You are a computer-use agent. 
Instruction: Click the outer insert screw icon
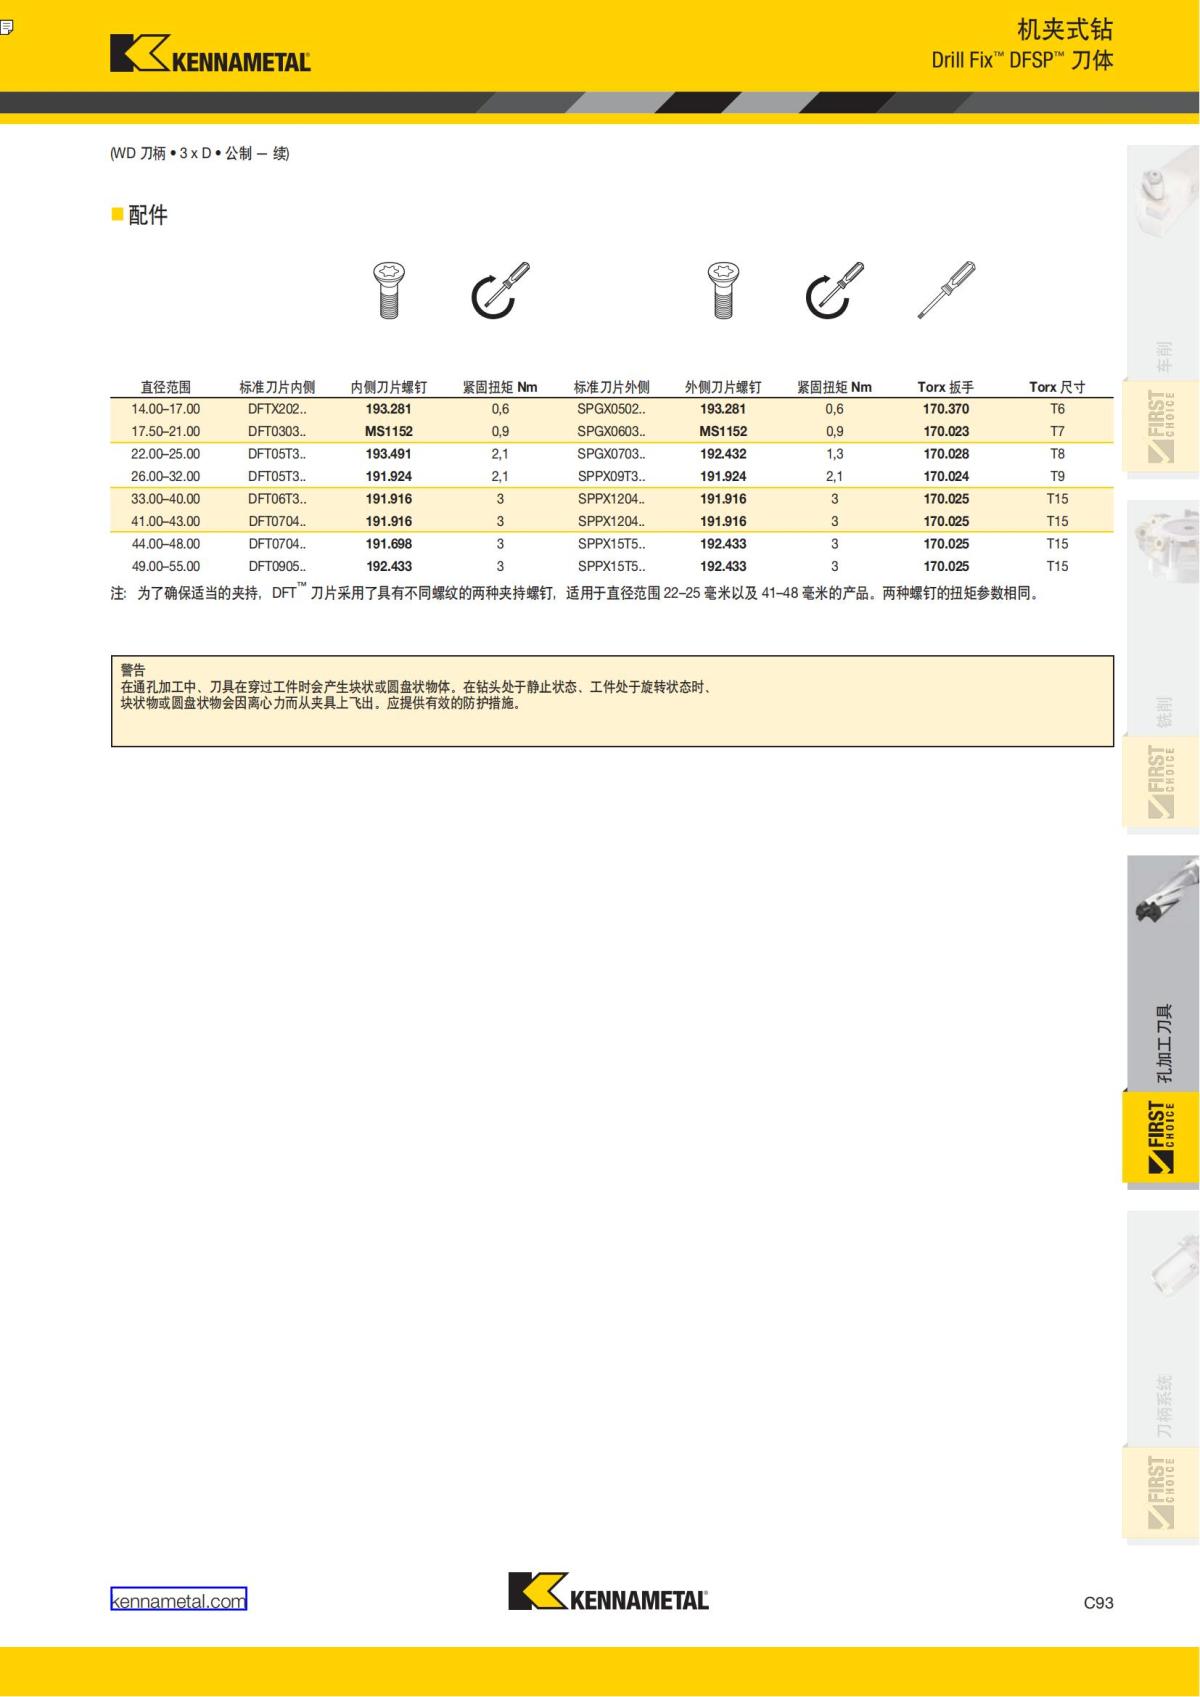coord(723,290)
